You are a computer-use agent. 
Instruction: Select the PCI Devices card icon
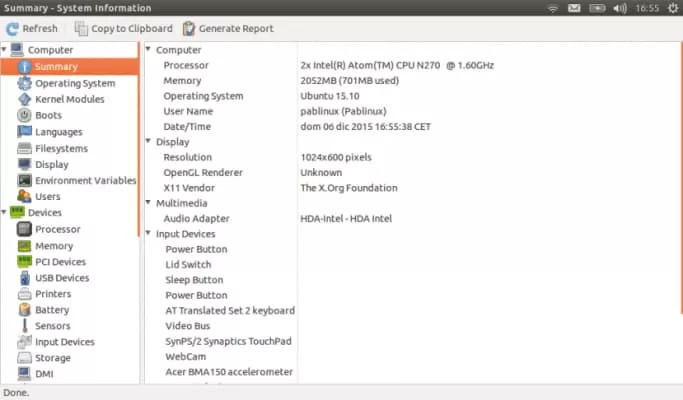(26, 262)
